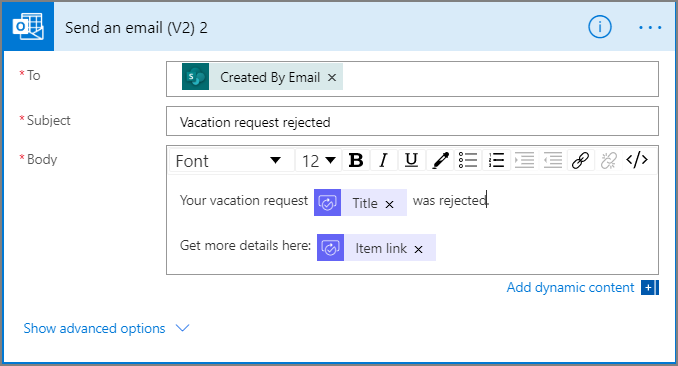Remove the Title dynamic token
678x366 pixels.
389,204
